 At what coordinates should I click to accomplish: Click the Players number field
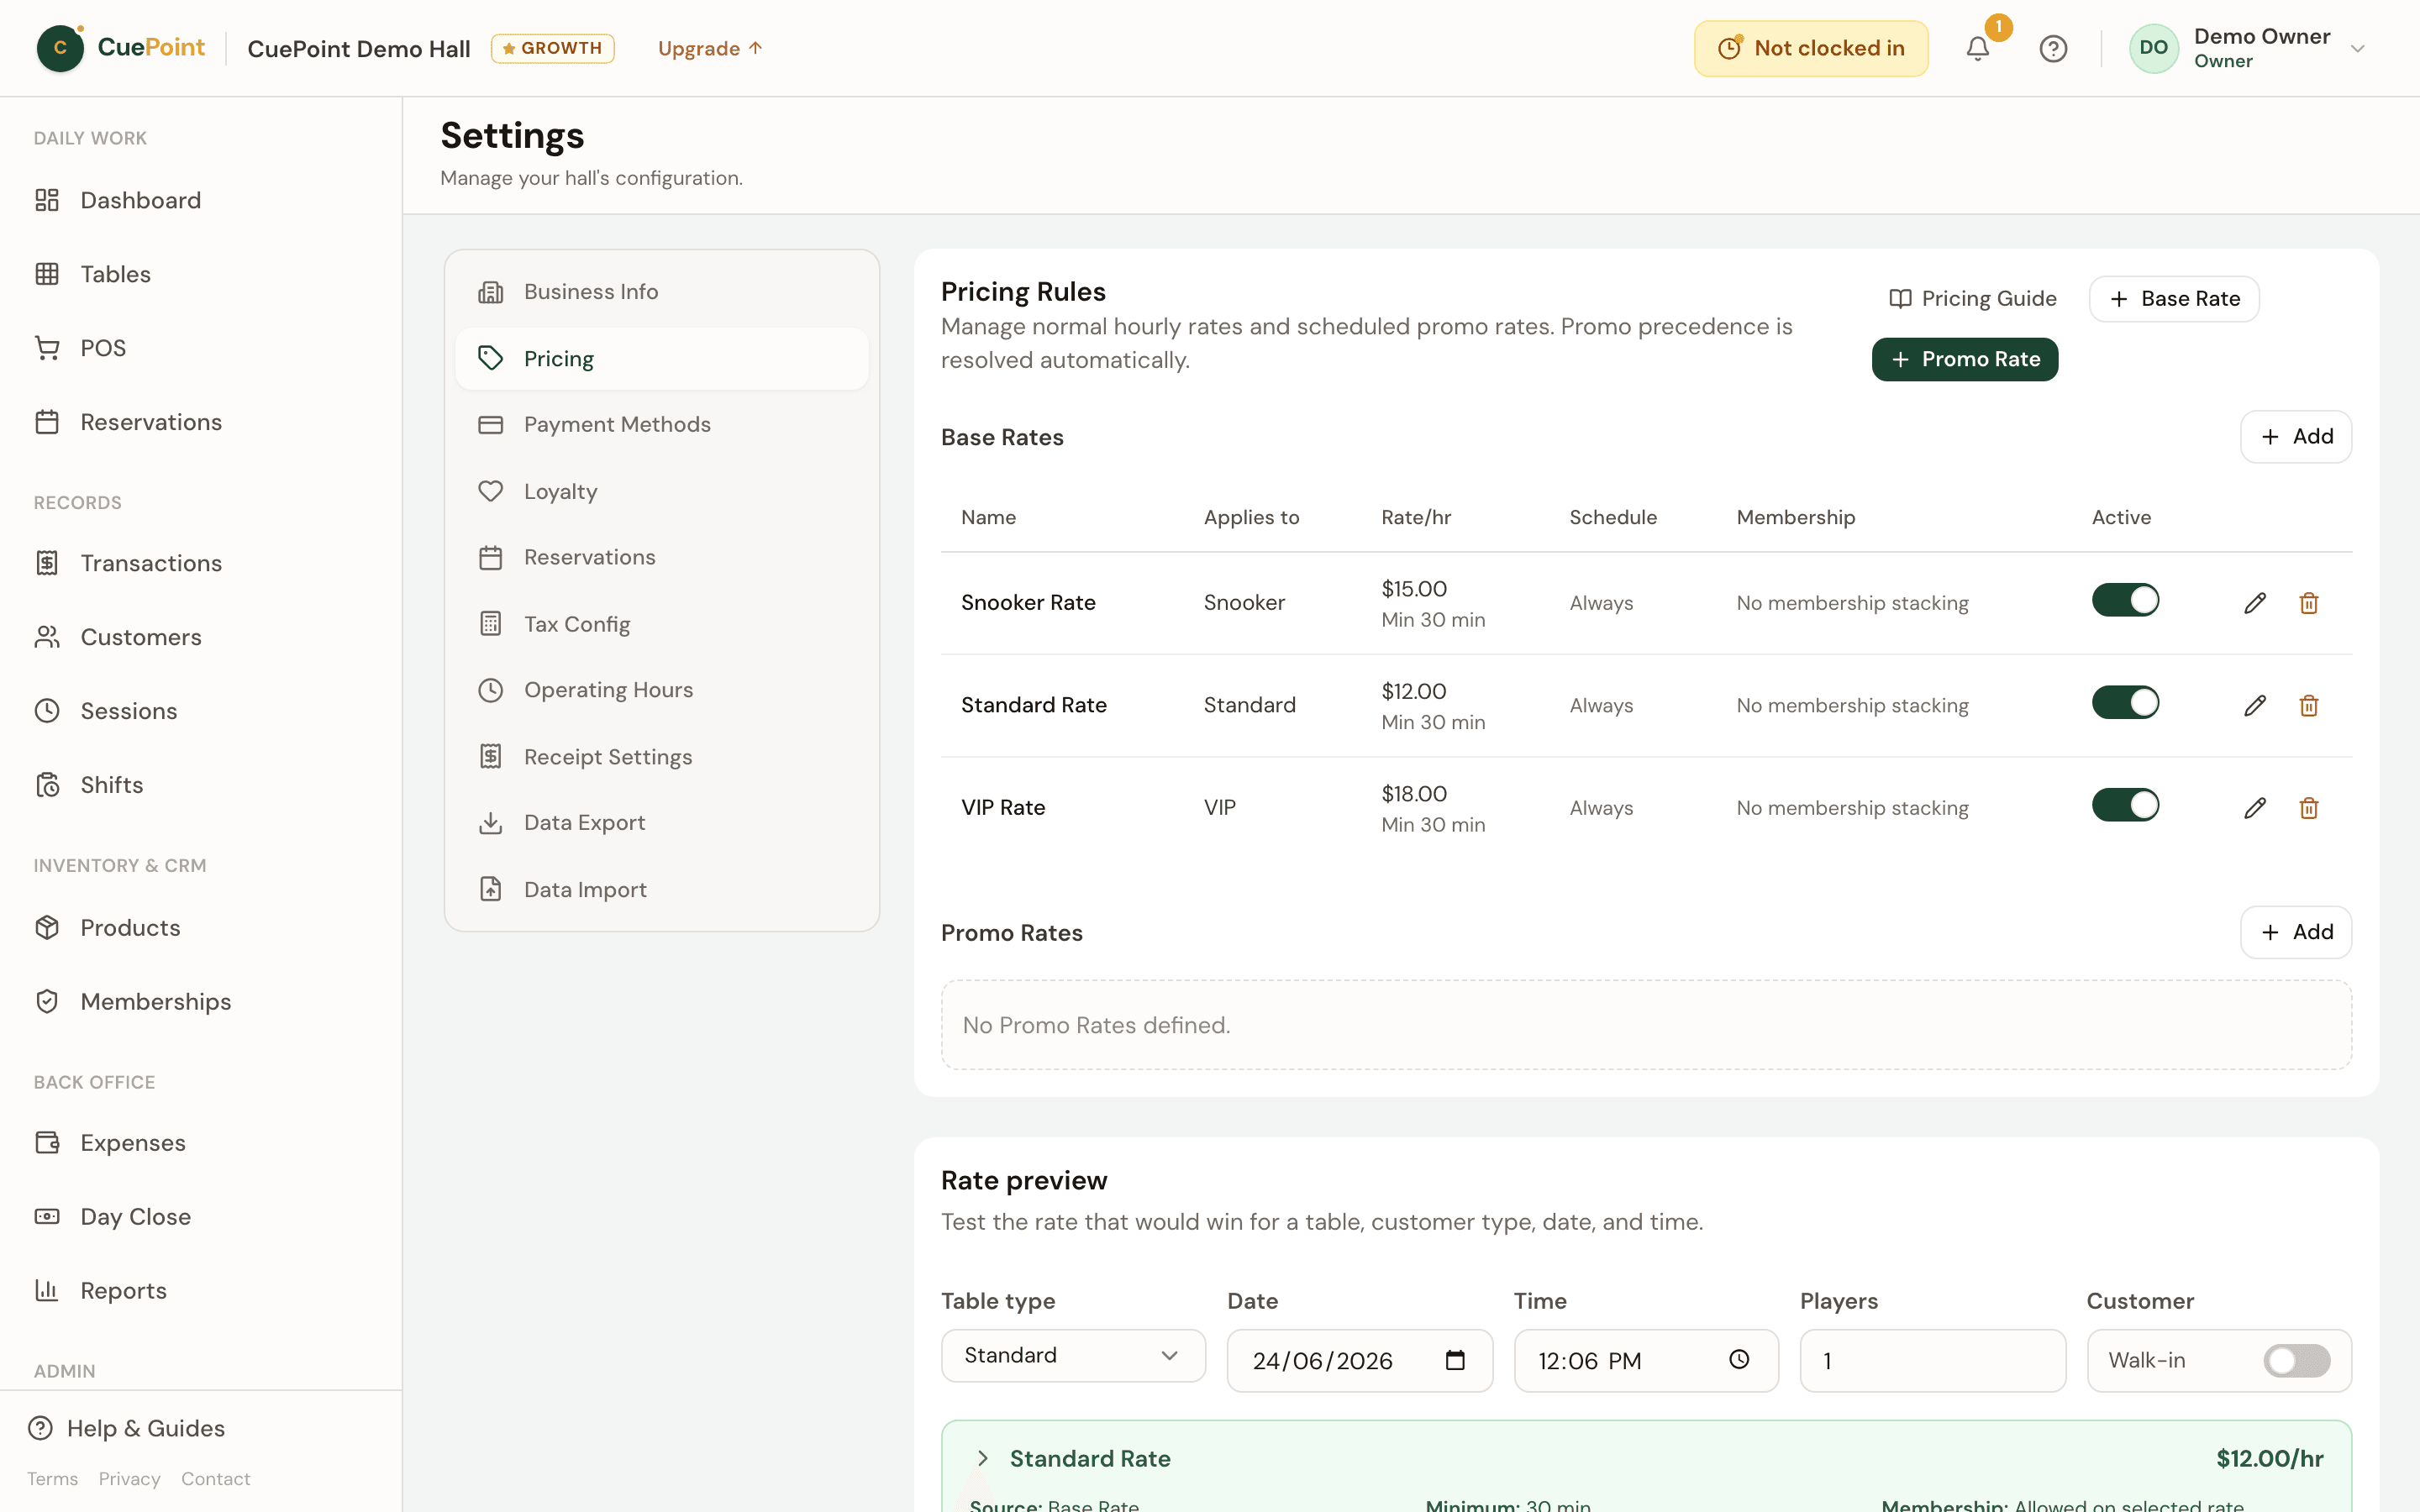[x=1932, y=1360]
